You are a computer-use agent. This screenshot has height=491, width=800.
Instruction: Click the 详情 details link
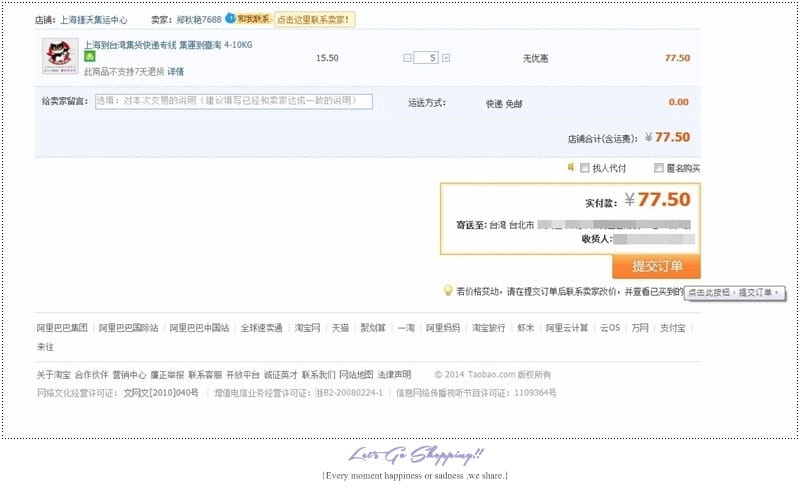(x=176, y=72)
